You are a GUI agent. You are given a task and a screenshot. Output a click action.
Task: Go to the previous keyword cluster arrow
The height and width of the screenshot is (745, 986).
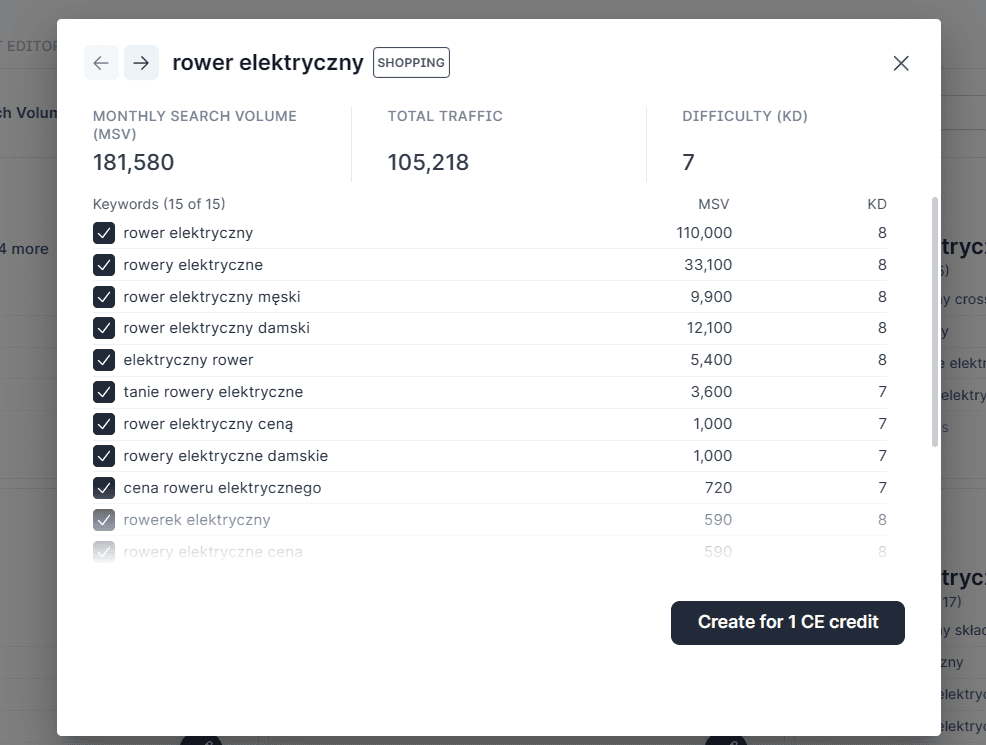coord(101,63)
